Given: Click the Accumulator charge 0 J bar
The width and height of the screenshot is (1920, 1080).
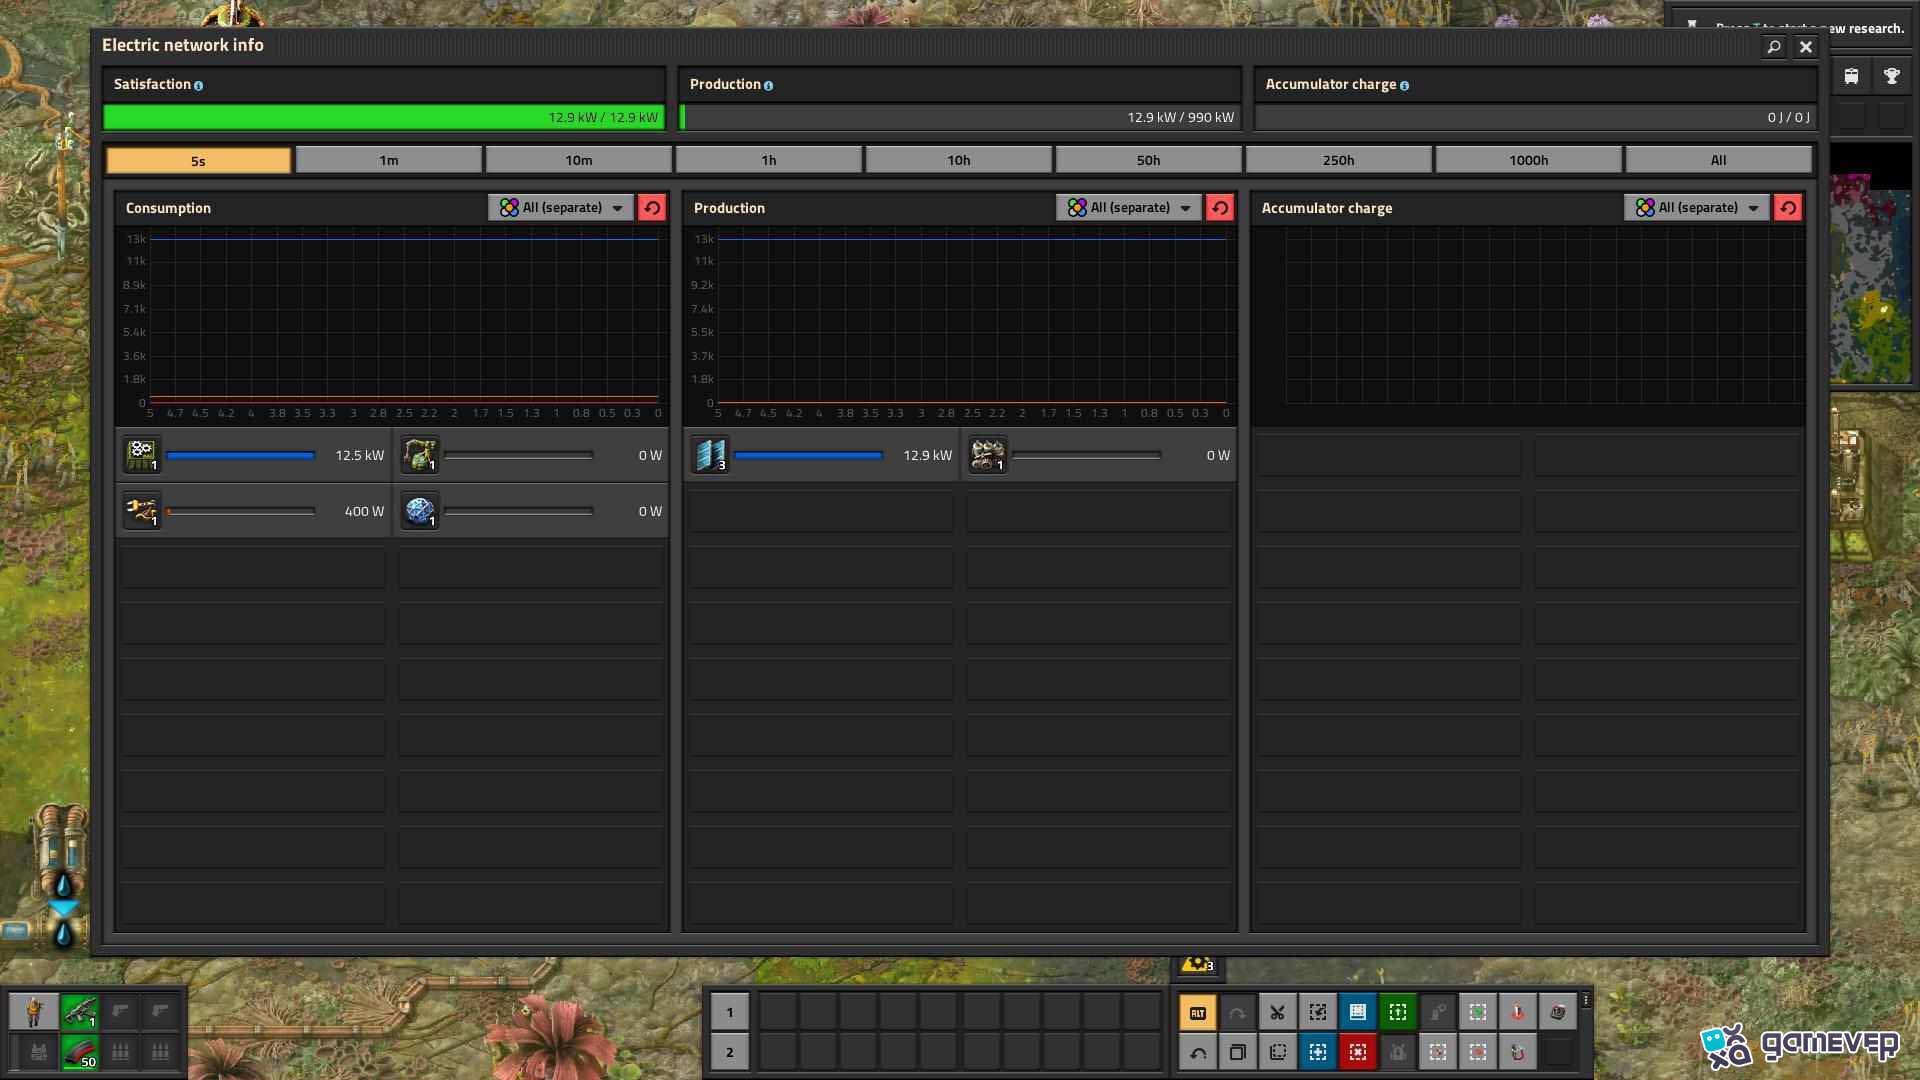Looking at the screenshot, I should coord(1535,117).
